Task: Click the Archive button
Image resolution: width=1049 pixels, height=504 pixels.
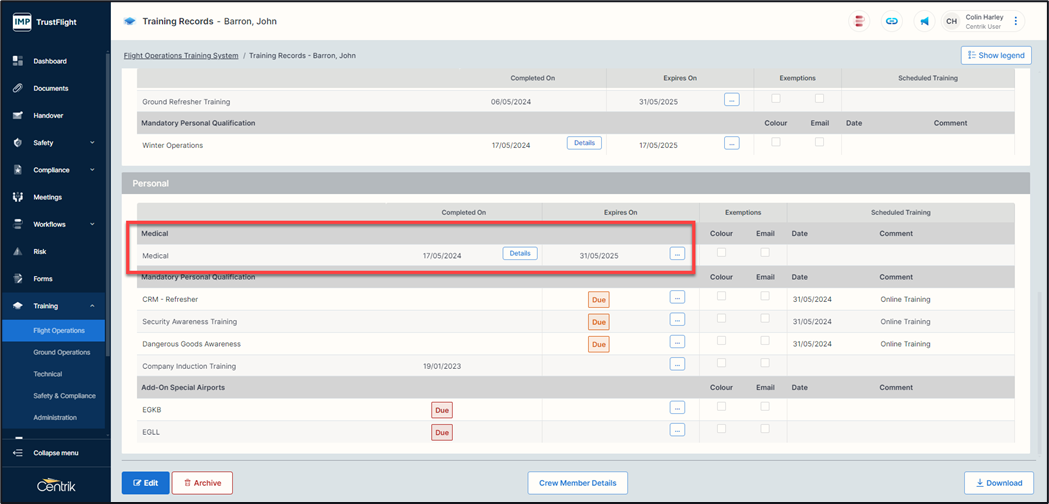Action: 202,483
